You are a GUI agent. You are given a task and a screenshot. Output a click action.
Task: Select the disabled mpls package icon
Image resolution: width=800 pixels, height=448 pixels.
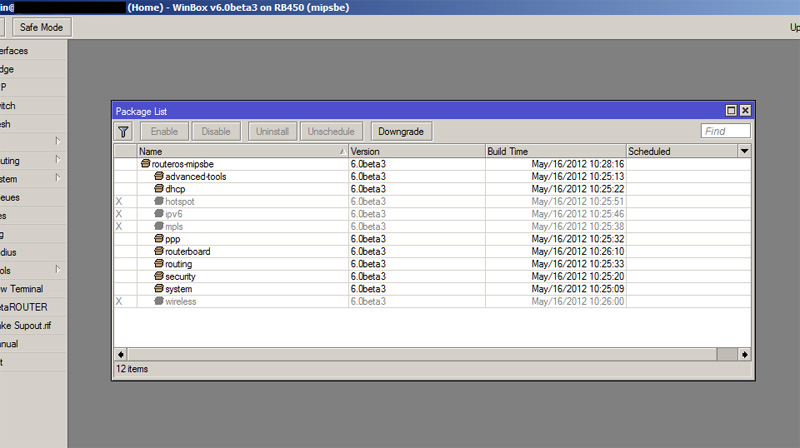tap(159, 226)
